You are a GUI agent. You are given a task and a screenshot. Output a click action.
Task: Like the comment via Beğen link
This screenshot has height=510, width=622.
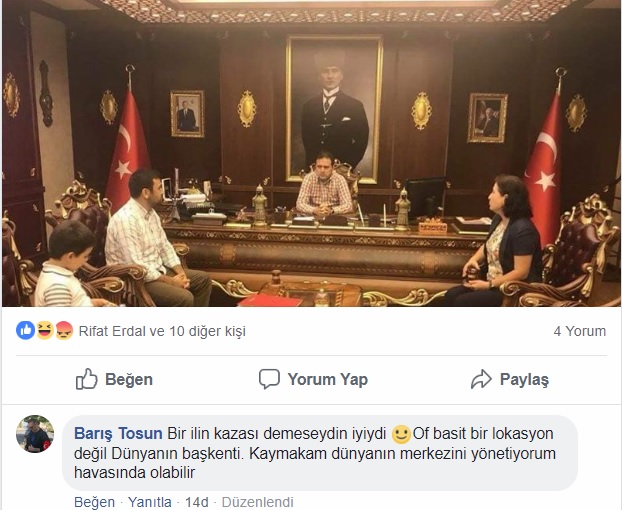click(x=94, y=502)
